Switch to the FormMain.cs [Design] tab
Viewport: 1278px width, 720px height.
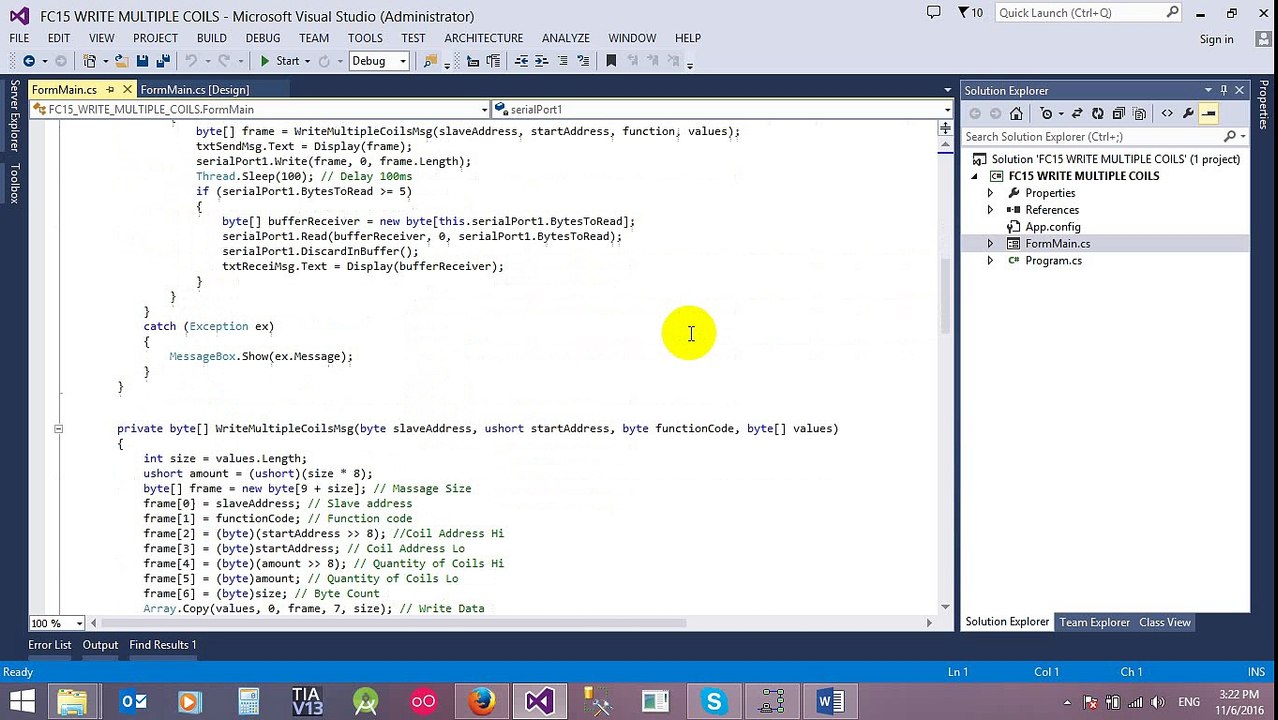pyautogui.click(x=195, y=90)
